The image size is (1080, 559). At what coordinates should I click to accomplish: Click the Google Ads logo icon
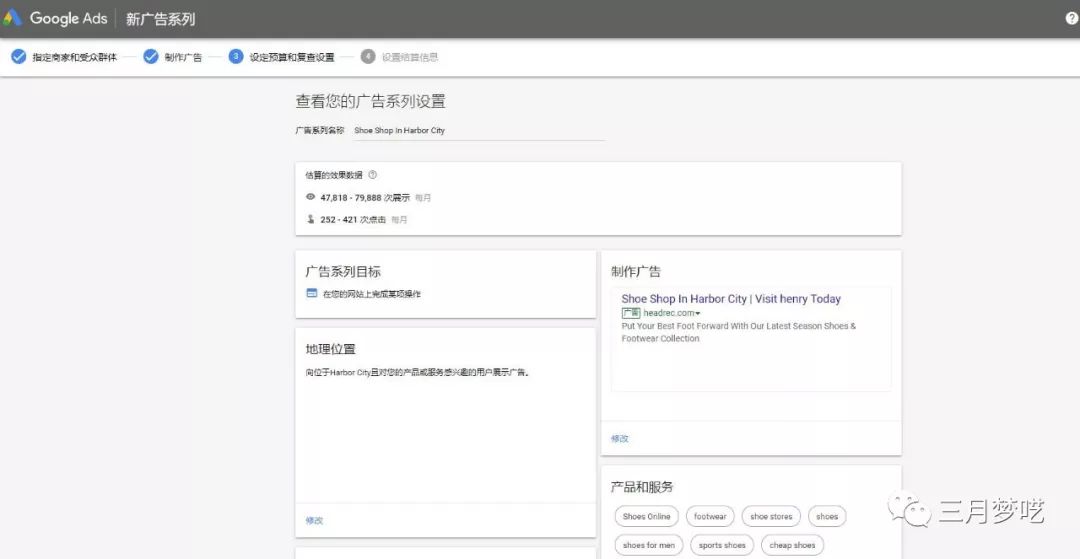click(x=12, y=18)
